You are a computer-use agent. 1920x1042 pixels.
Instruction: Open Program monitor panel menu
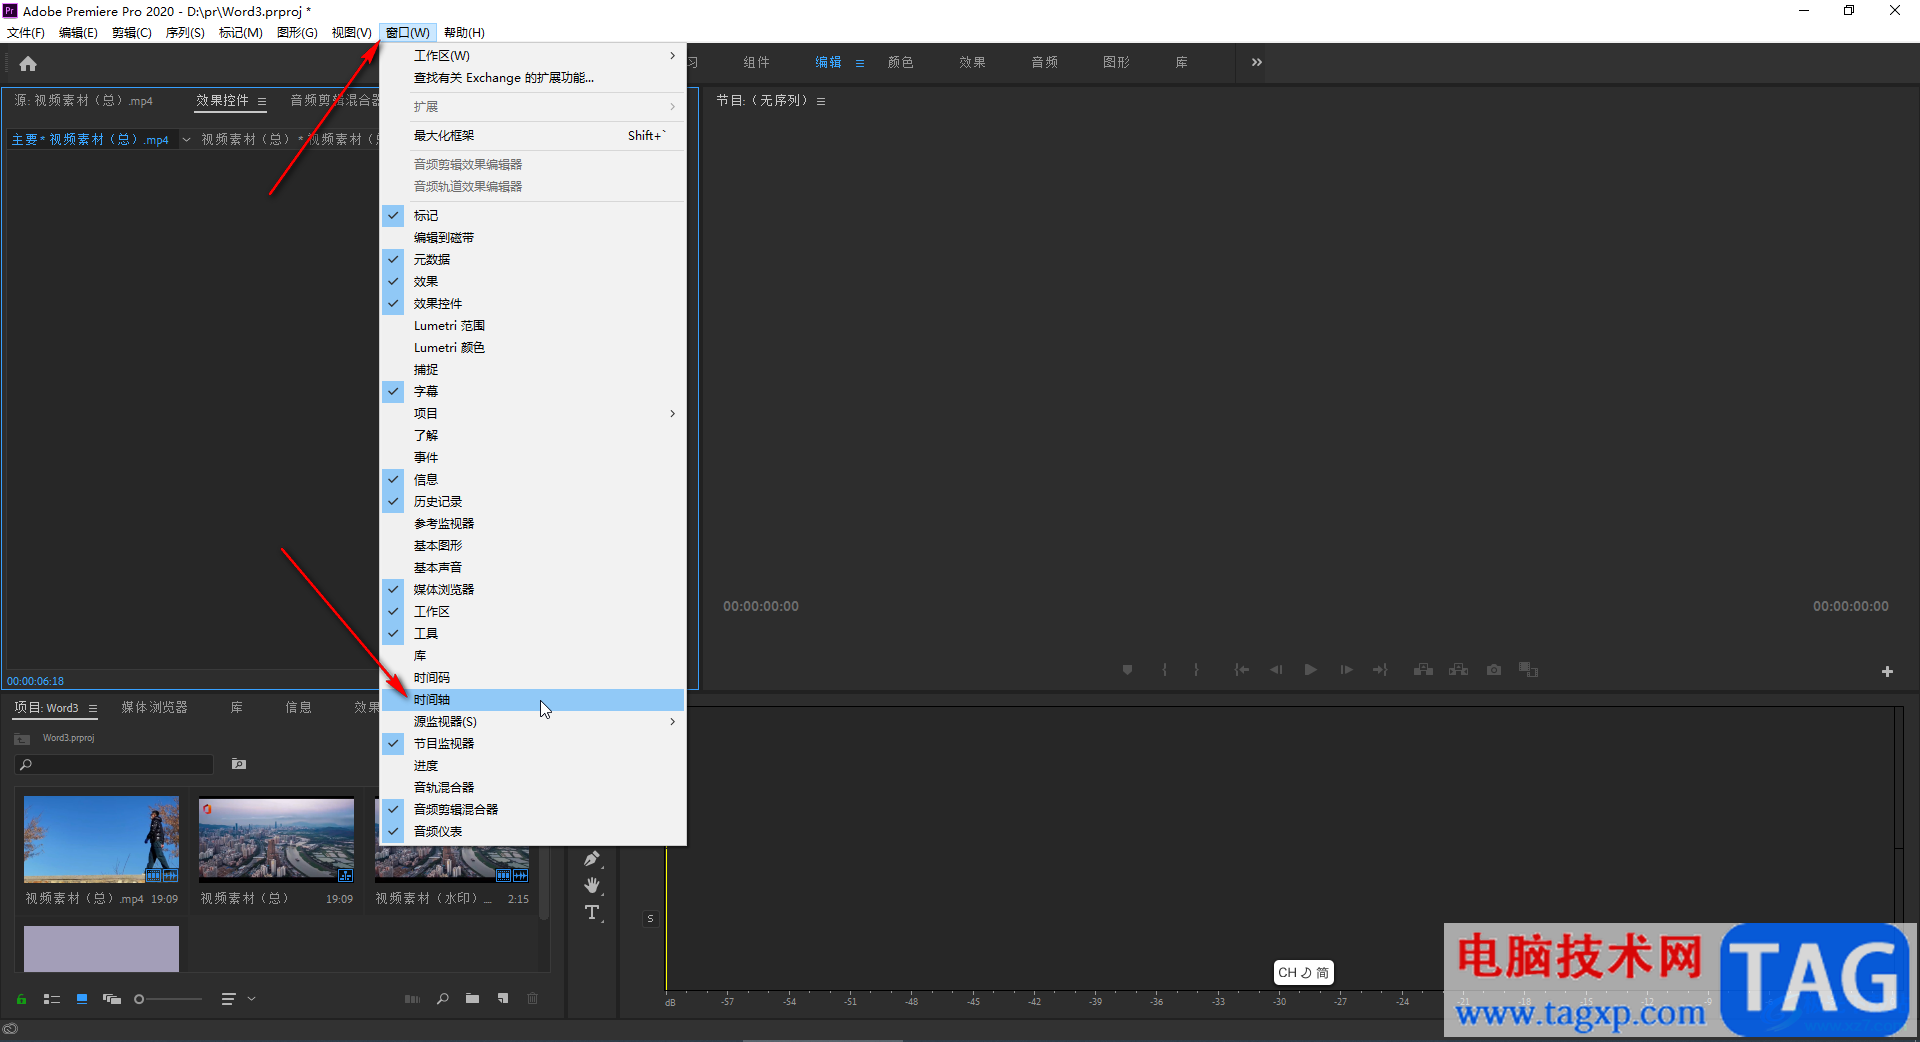pyautogui.click(x=821, y=101)
